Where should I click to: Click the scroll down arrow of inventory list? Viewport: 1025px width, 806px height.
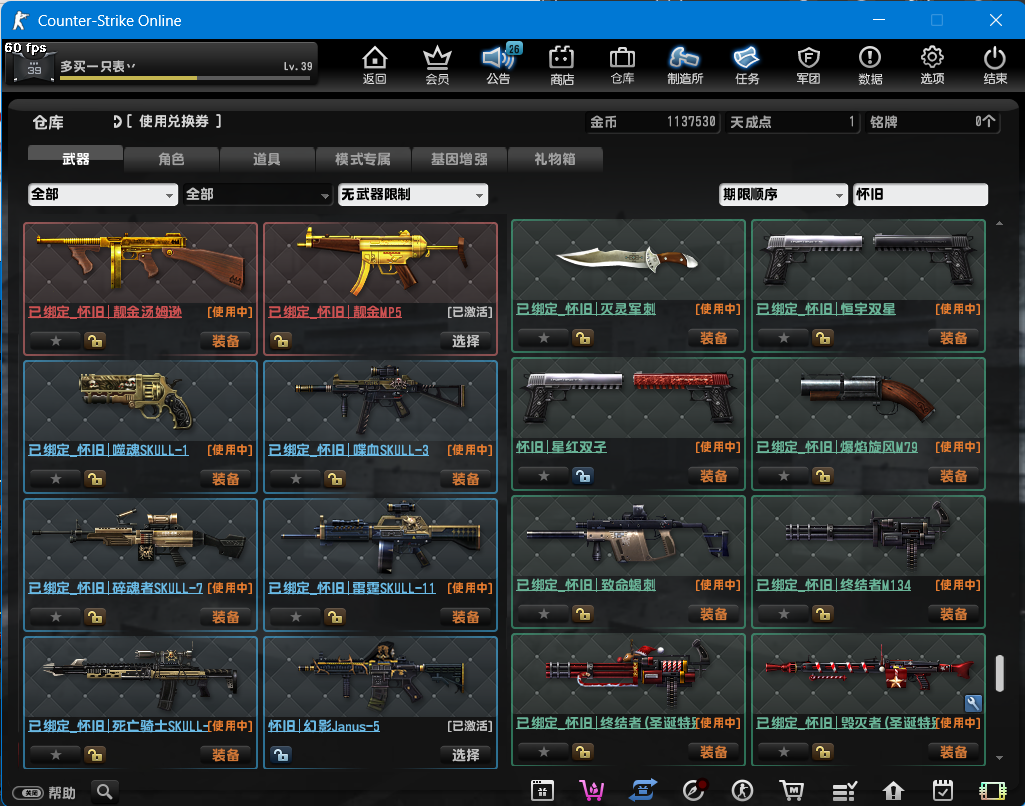pos(999,758)
